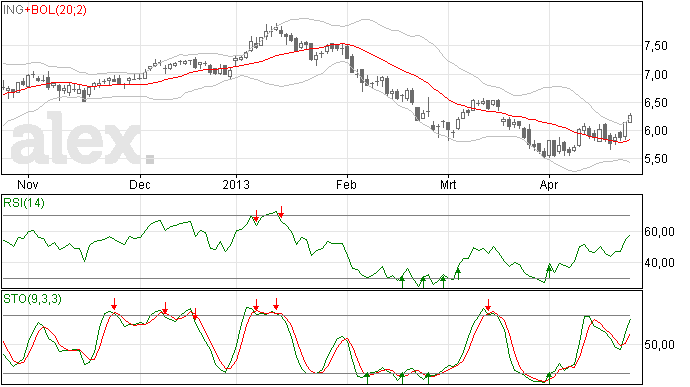Viewport: 690px width, 387px height.
Task: Click the 40,00 RSI axis value
Action: click(x=659, y=263)
